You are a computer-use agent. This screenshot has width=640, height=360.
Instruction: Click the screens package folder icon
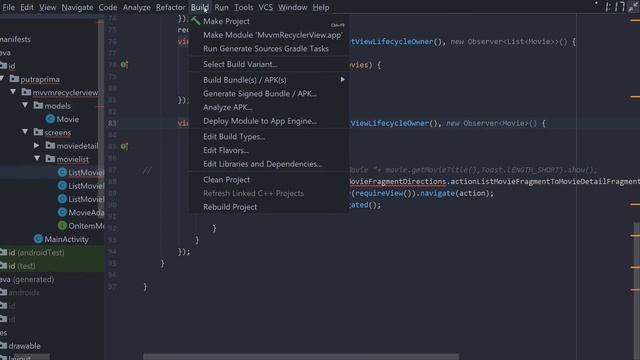(x=38, y=132)
